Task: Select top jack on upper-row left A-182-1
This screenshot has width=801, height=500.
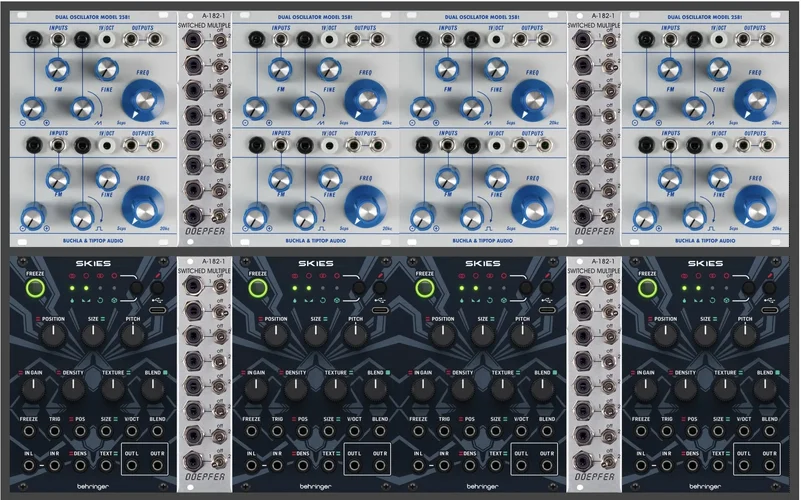Action: click(193, 39)
